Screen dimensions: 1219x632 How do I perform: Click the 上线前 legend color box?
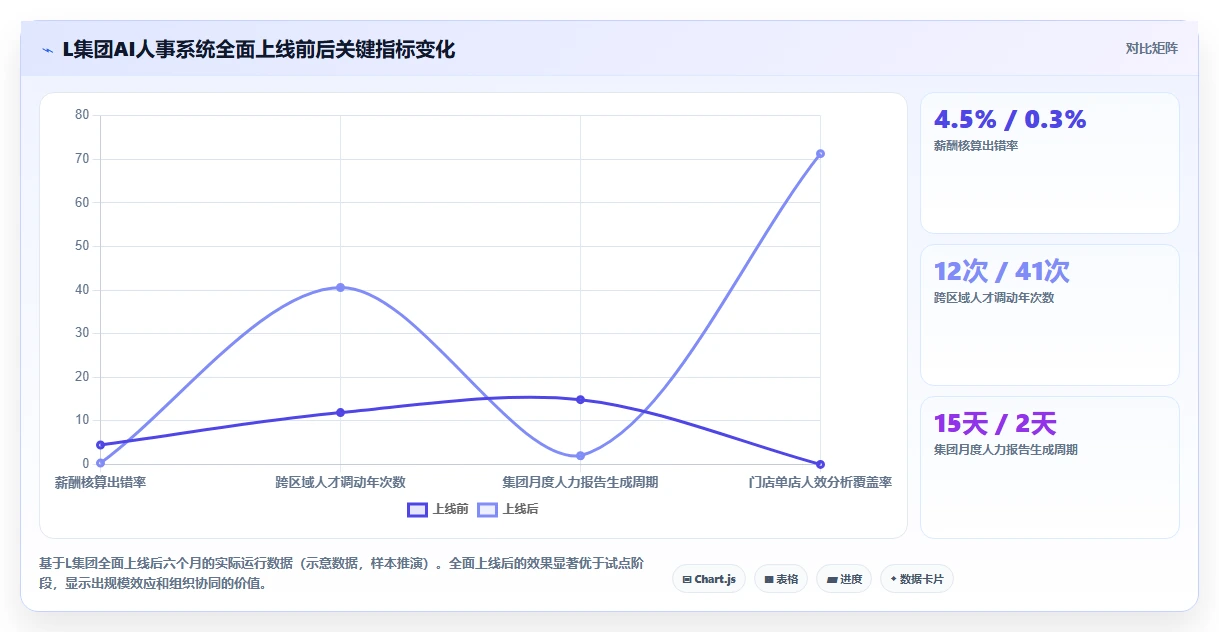[417, 509]
